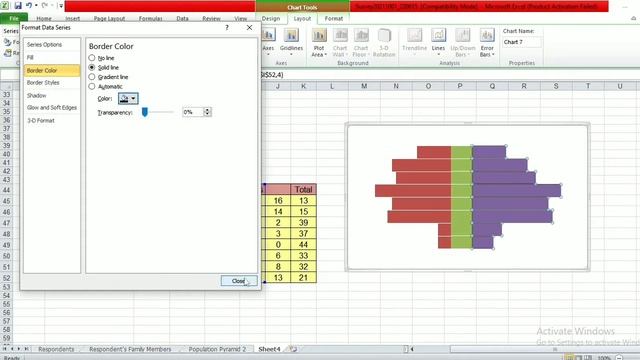Switch to the Layout chart tools tab
640x360 pixels.
[302, 18]
